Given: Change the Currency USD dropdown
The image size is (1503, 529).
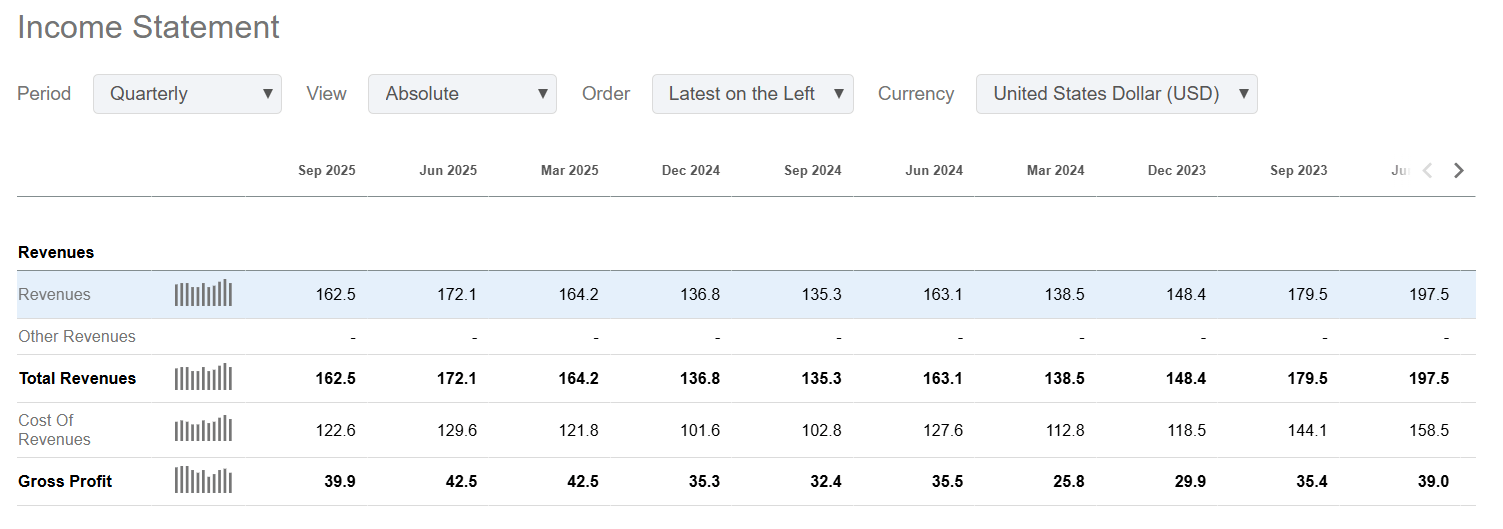Looking at the screenshot, I should (1116, 94).
